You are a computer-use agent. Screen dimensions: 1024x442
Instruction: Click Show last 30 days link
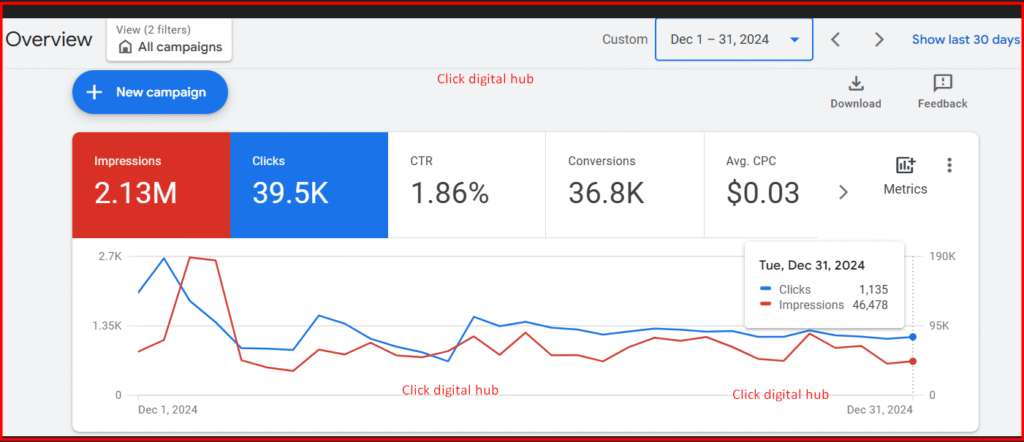[x=965, y=40]
